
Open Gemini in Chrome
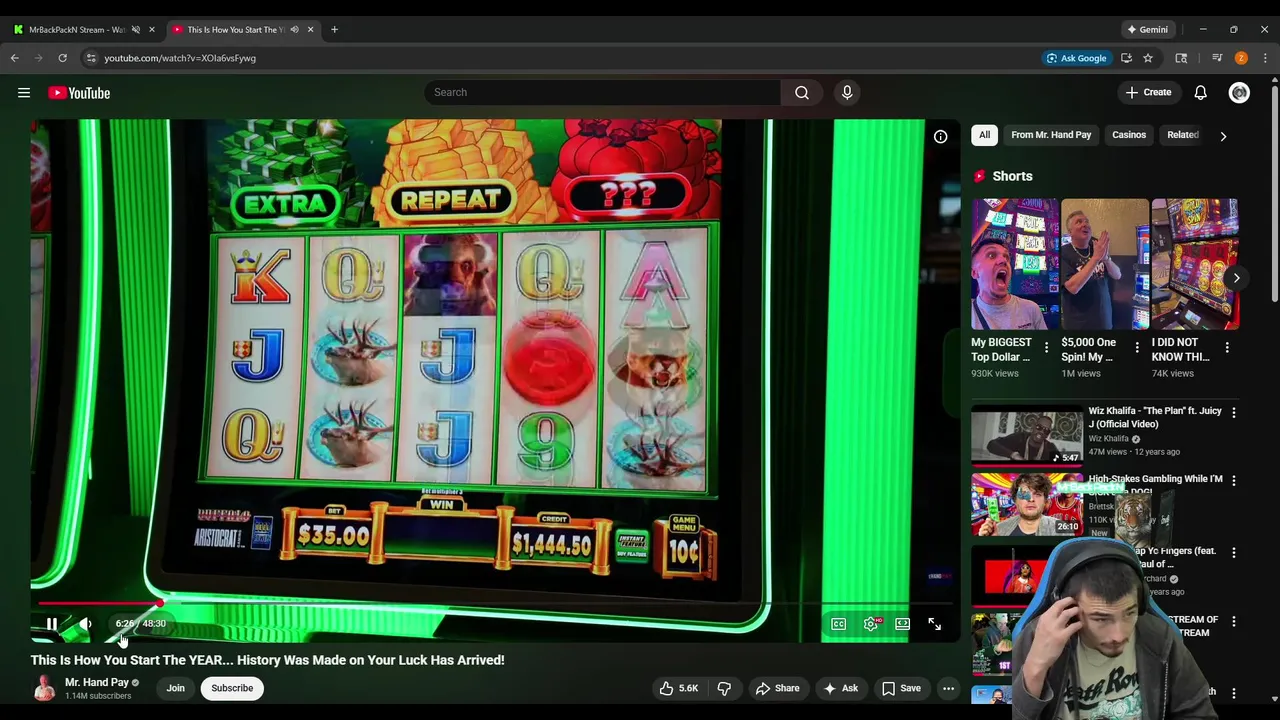click(x=1147, y=30)
